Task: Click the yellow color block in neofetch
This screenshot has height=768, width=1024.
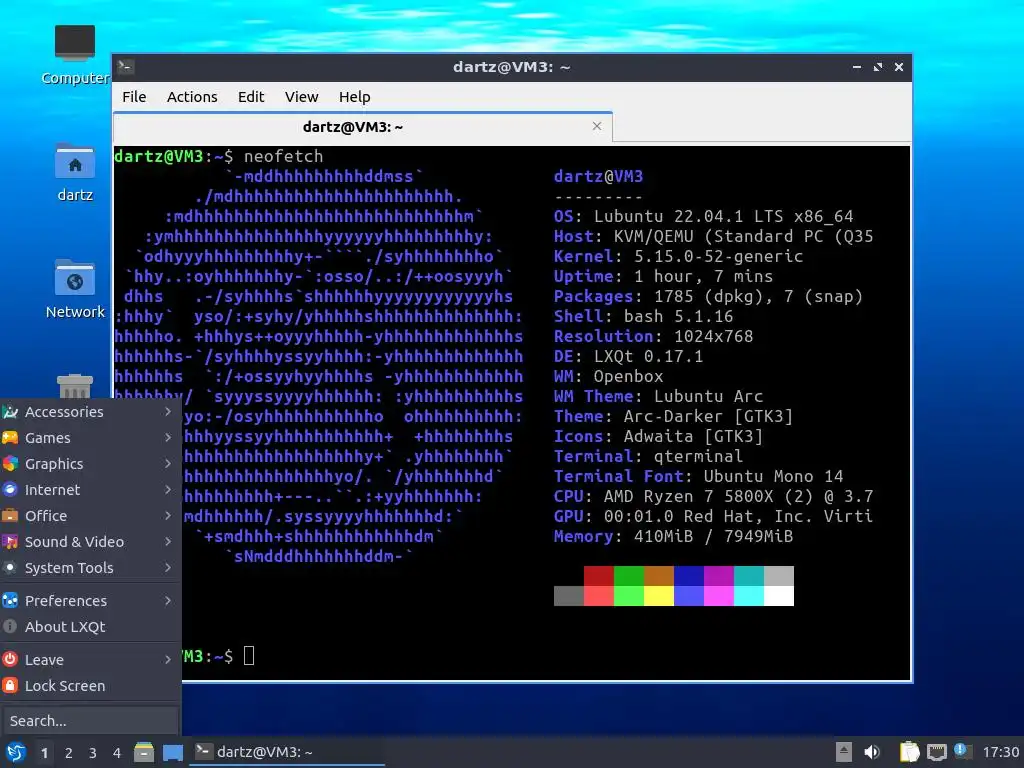Action: pyautogui.click(x=658, y=596)
